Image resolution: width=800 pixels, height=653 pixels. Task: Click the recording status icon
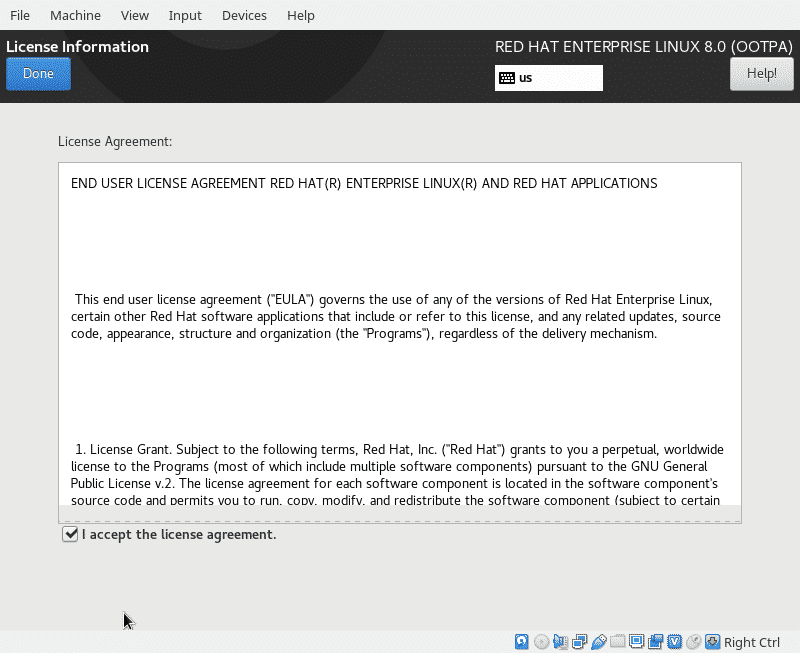656,641
